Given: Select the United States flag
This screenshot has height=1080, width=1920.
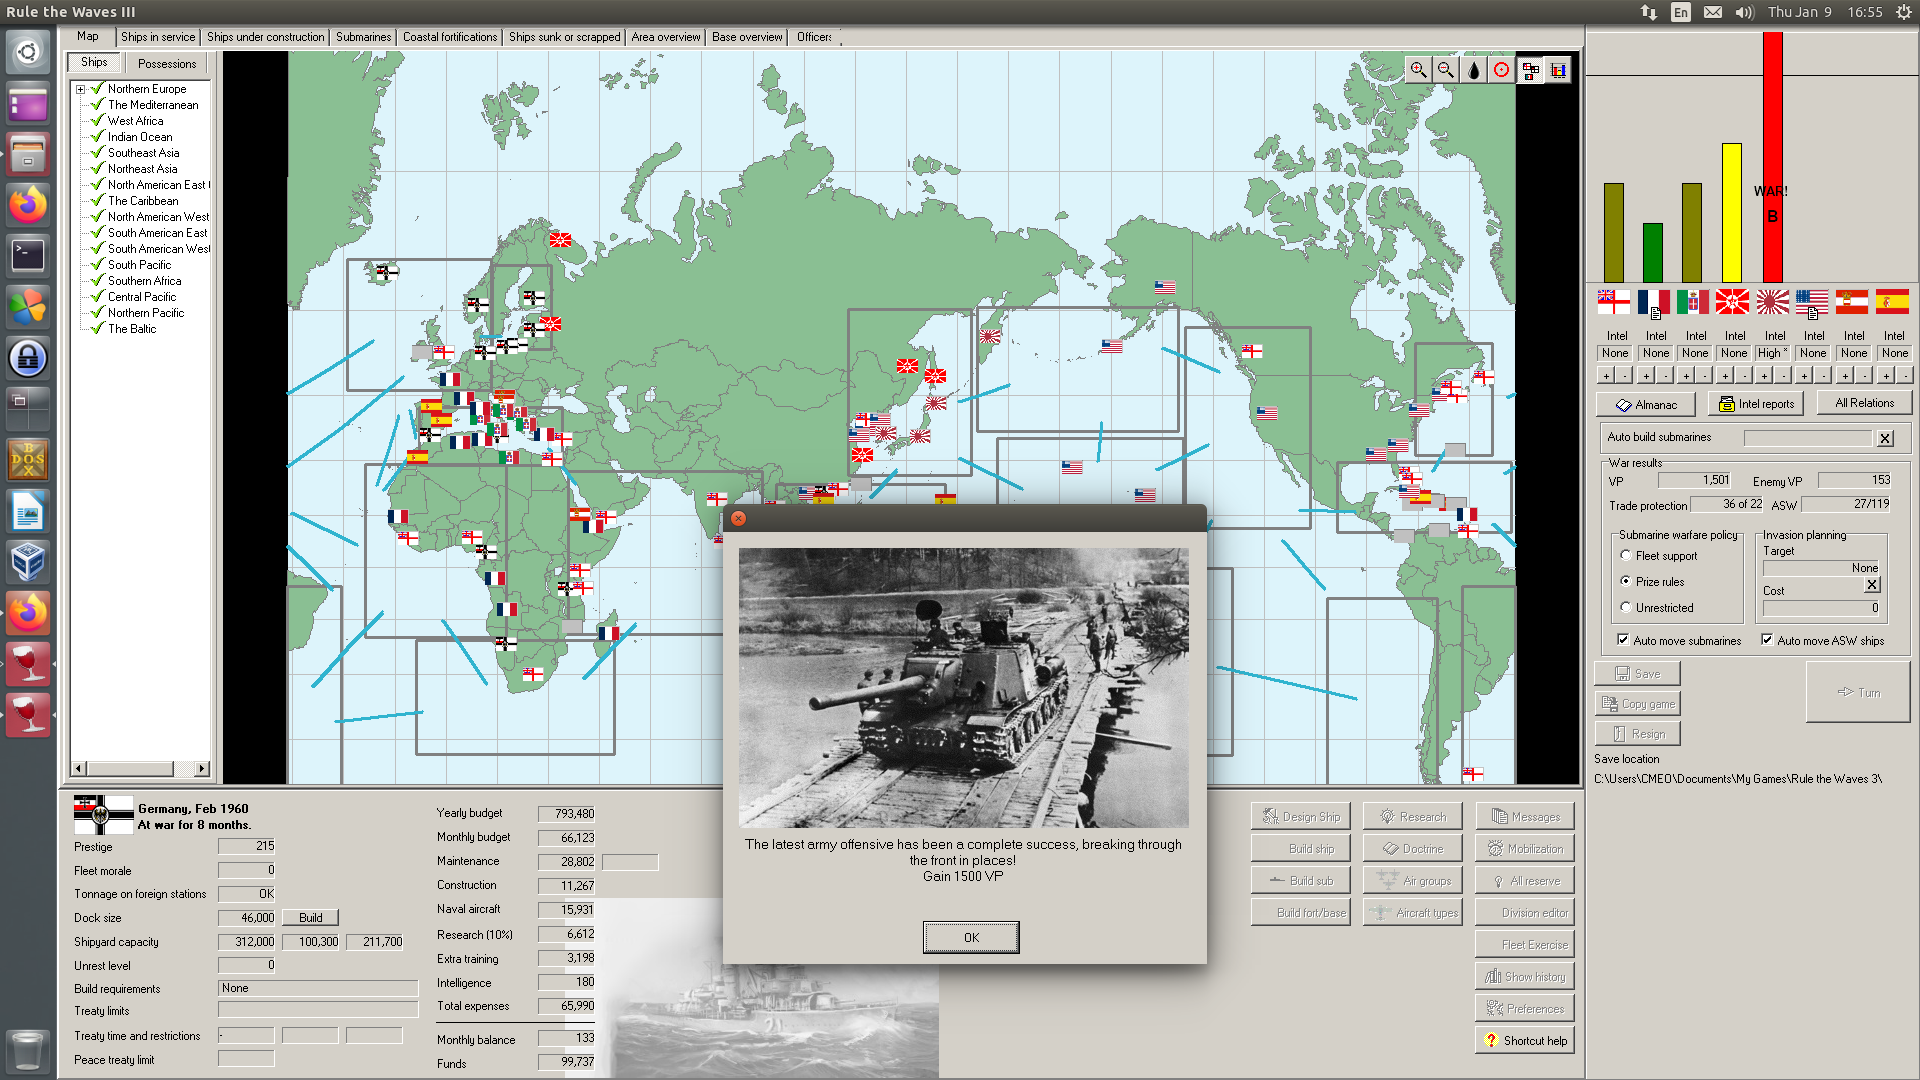Looking at the screenshot, I should 1812,301.
